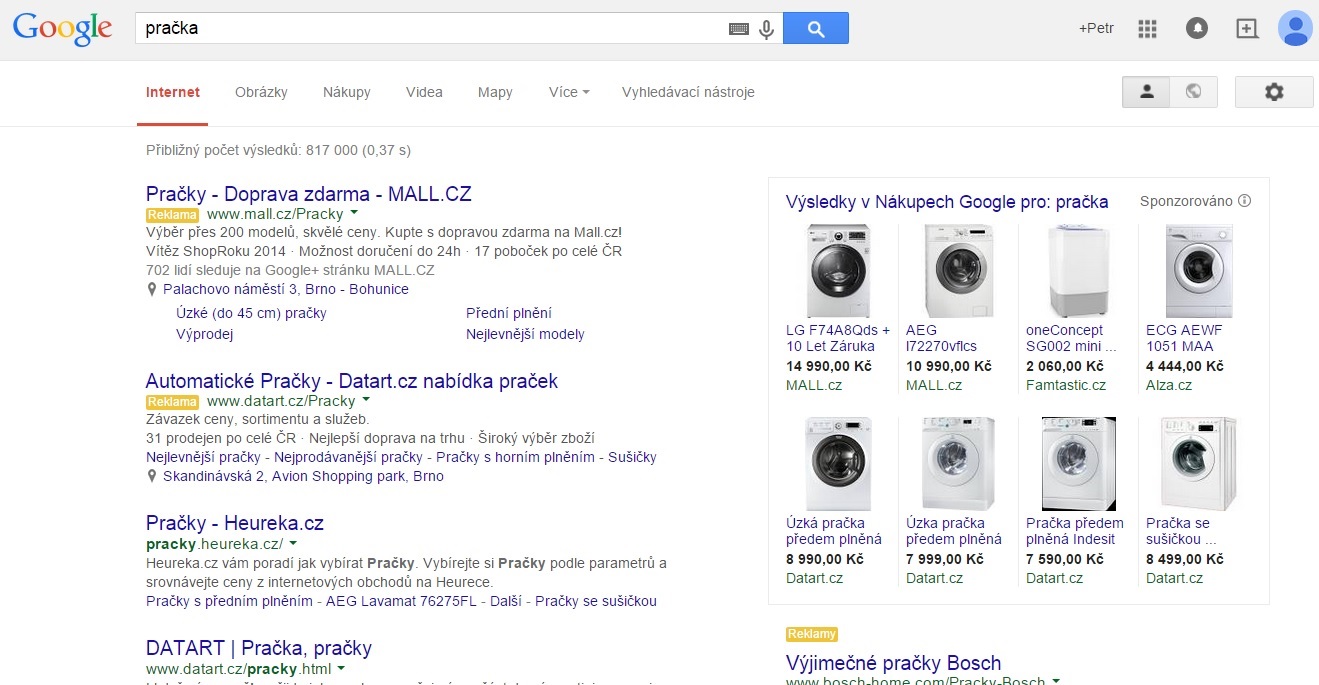Screen dimensions: 1319x685
Task: Open the DATART | Pračka, pračky result
Action: (259, 648)
